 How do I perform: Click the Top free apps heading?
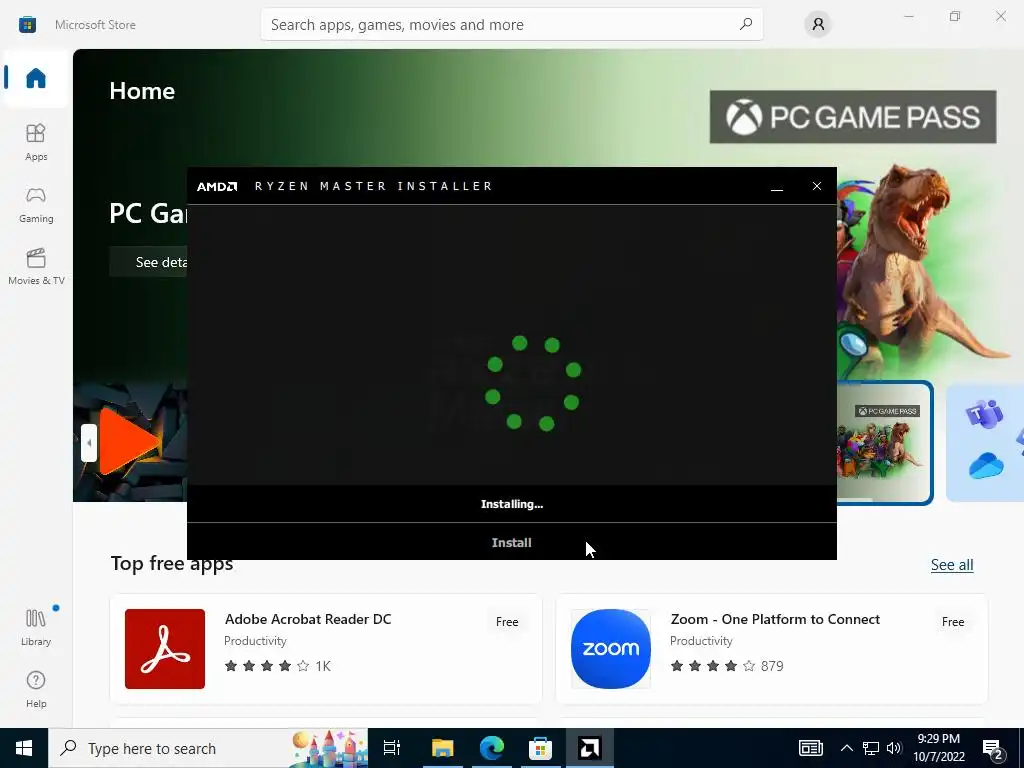172,564
